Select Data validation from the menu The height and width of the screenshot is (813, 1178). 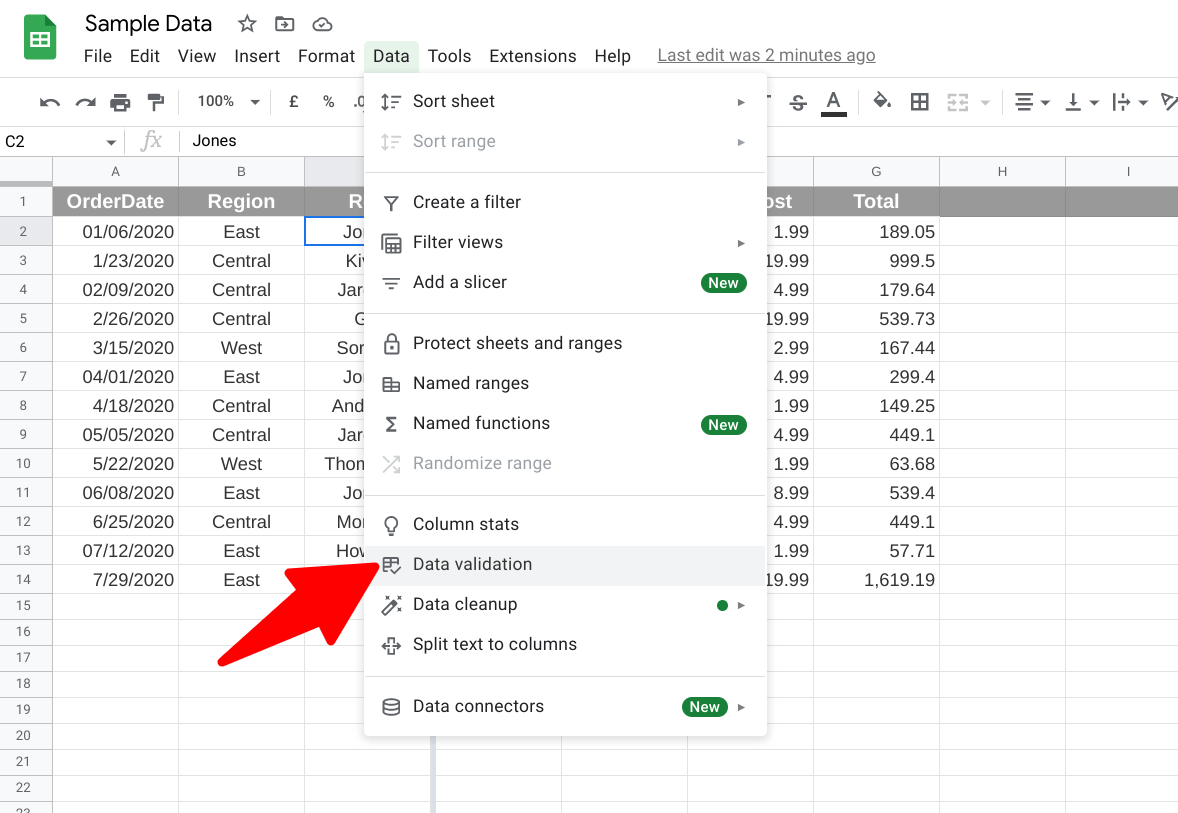(x=472, y=564)
